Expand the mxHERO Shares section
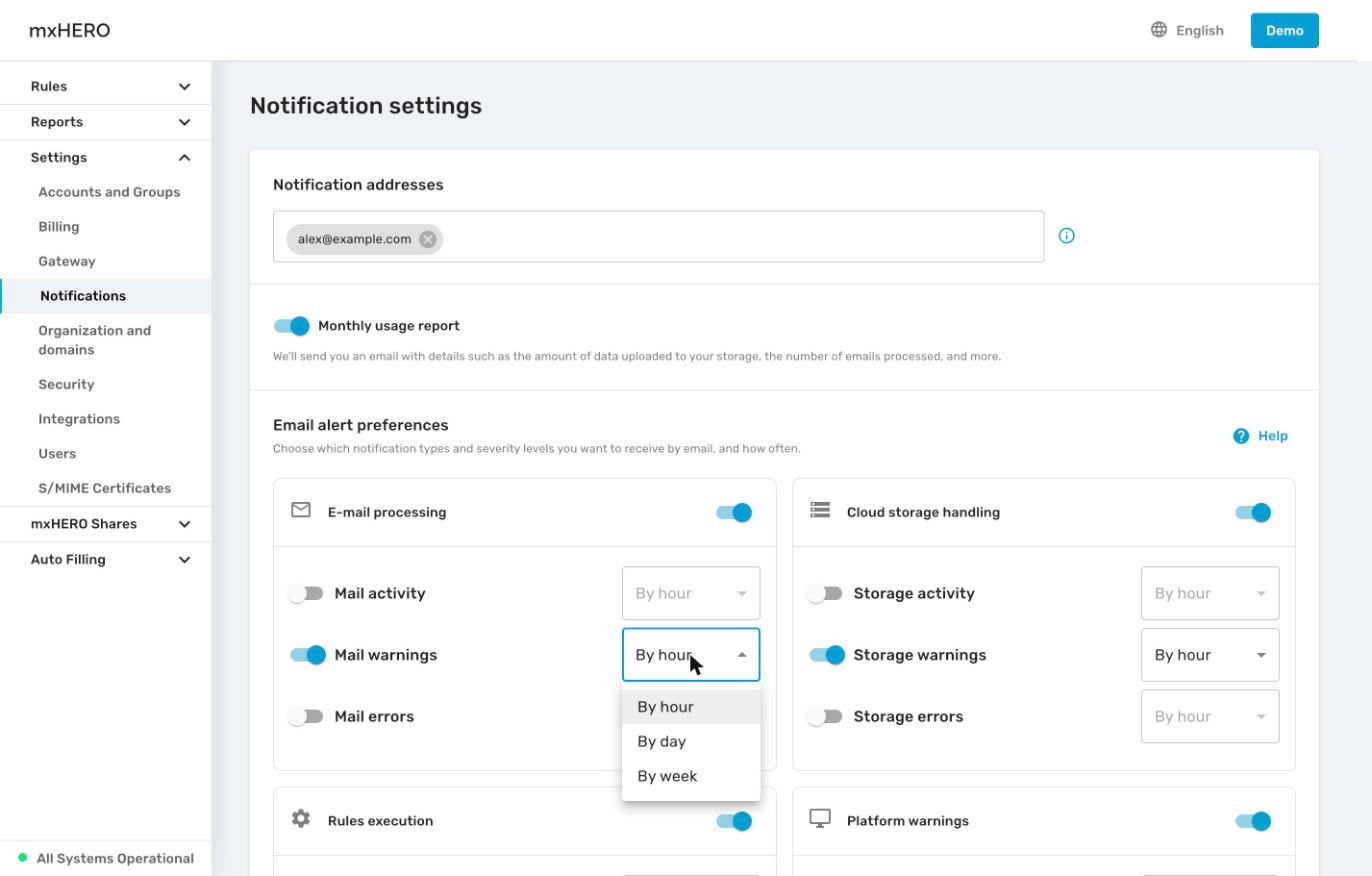Image resolution: width=1372 pixels, height=876 pixels. click(105, 524)
